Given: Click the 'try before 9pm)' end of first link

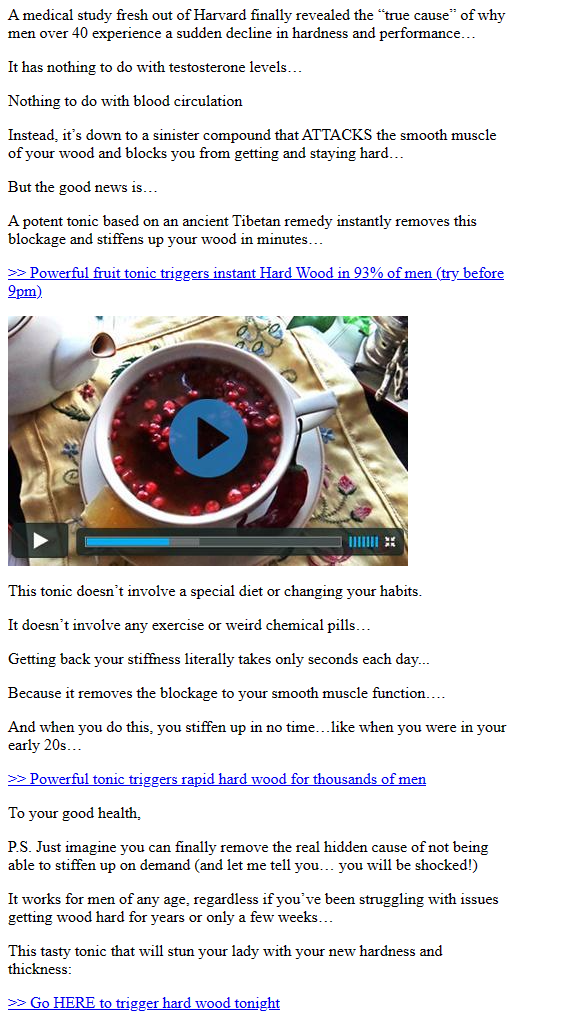Looking at the screenshot, I should [x=471, y=273].
